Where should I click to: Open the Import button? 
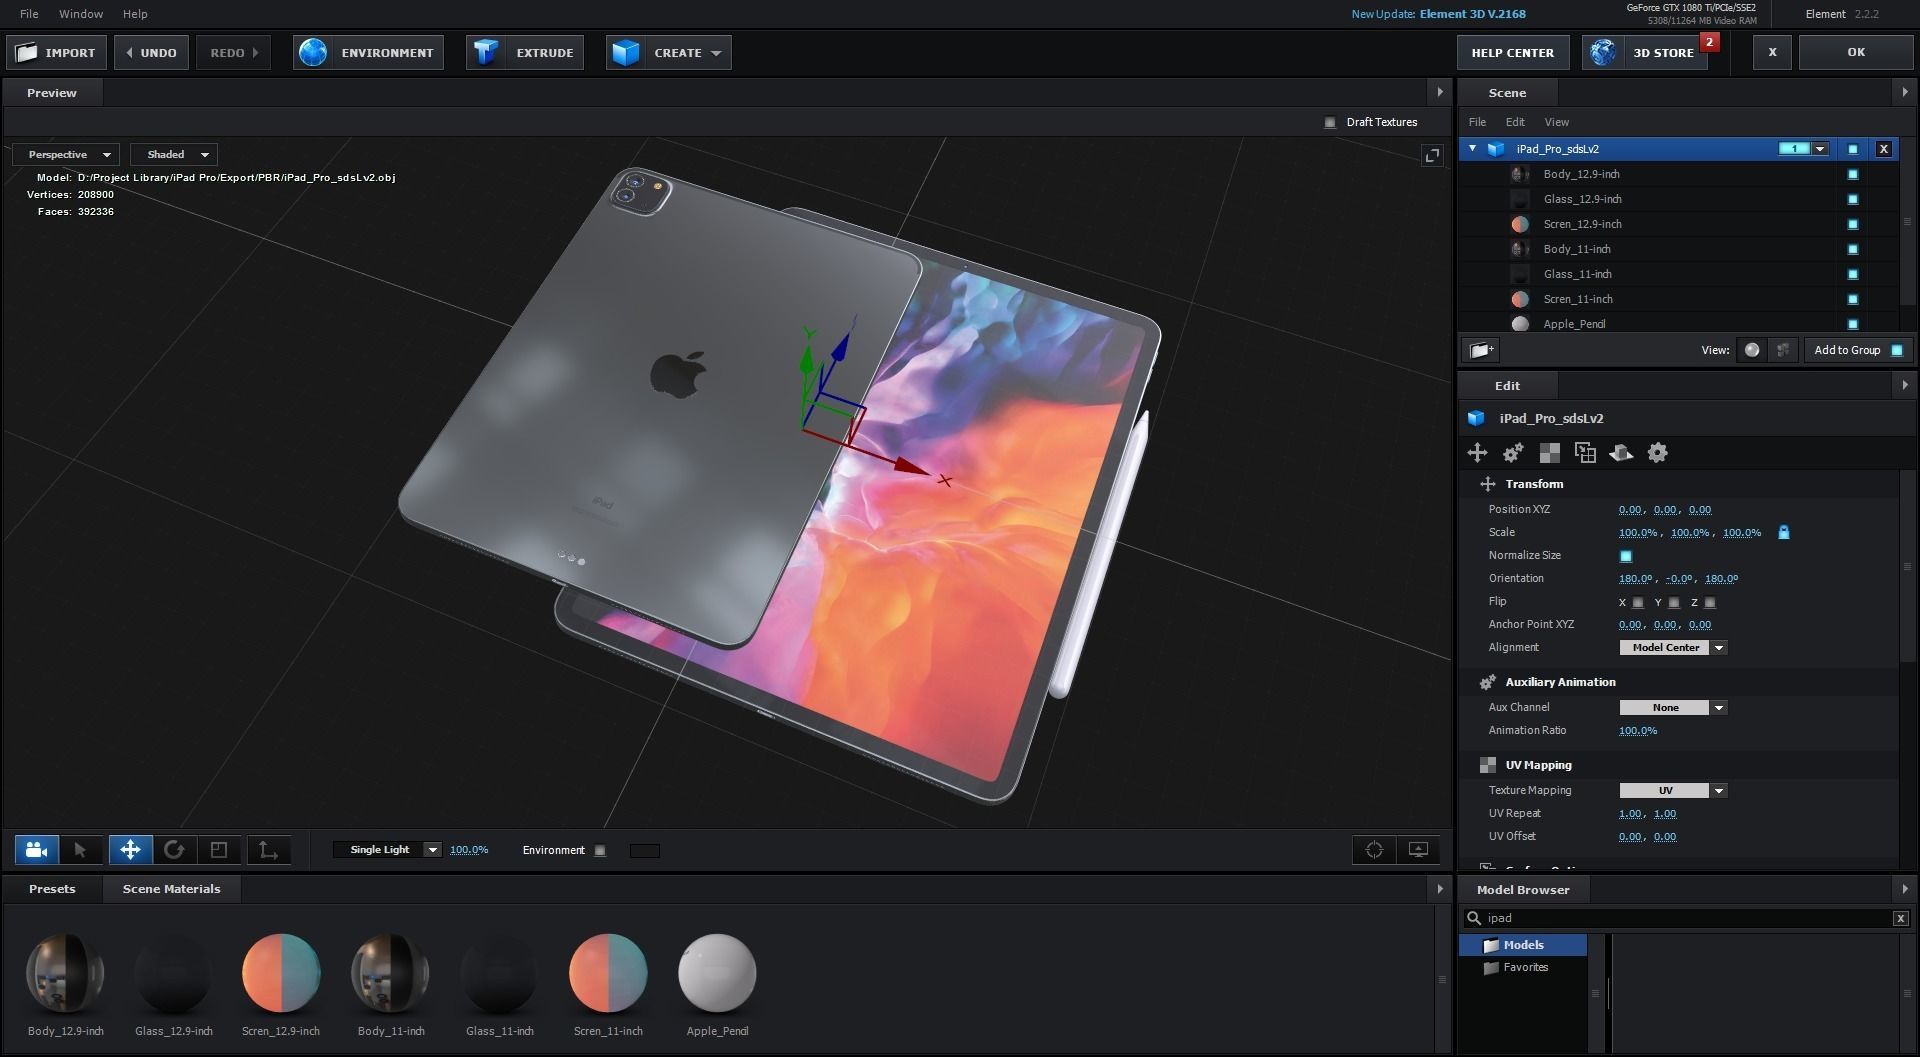click(x=57, y=53)
